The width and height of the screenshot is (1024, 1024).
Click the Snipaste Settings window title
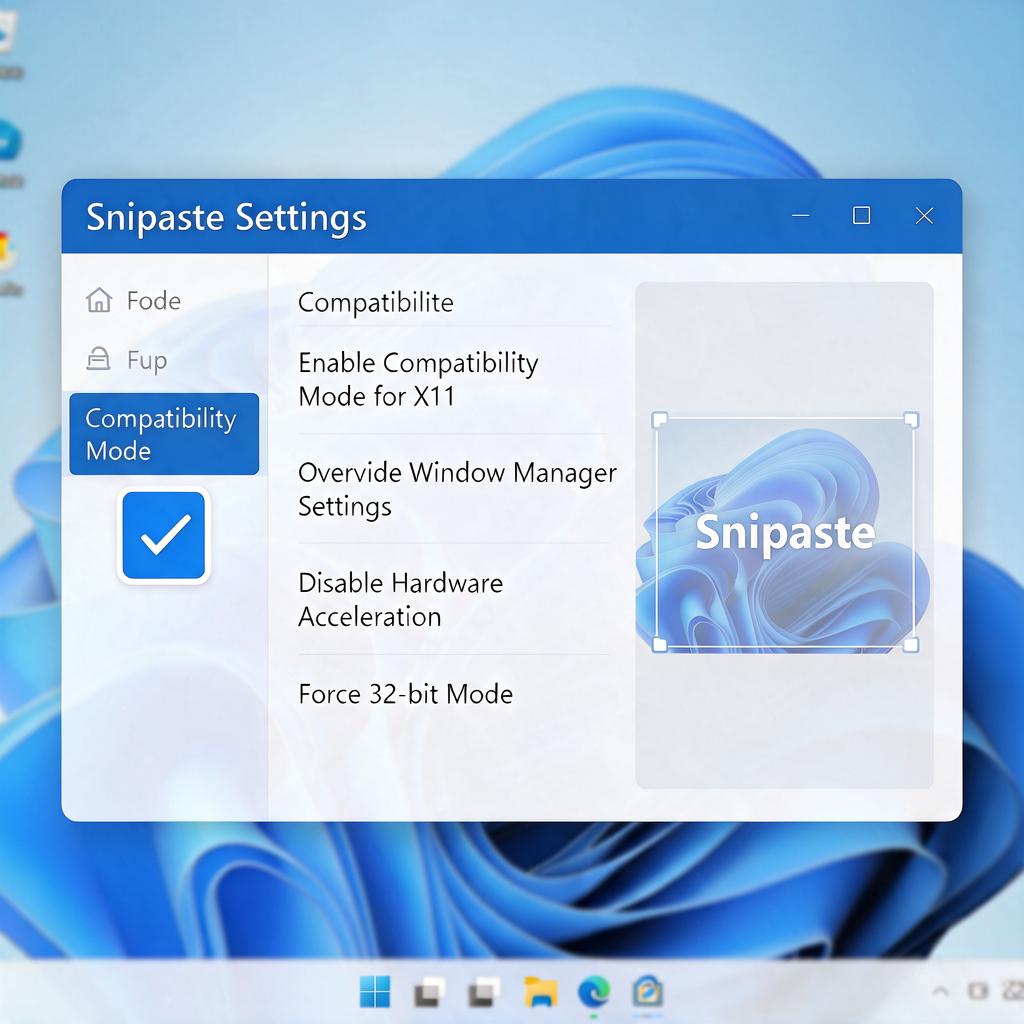226,217
